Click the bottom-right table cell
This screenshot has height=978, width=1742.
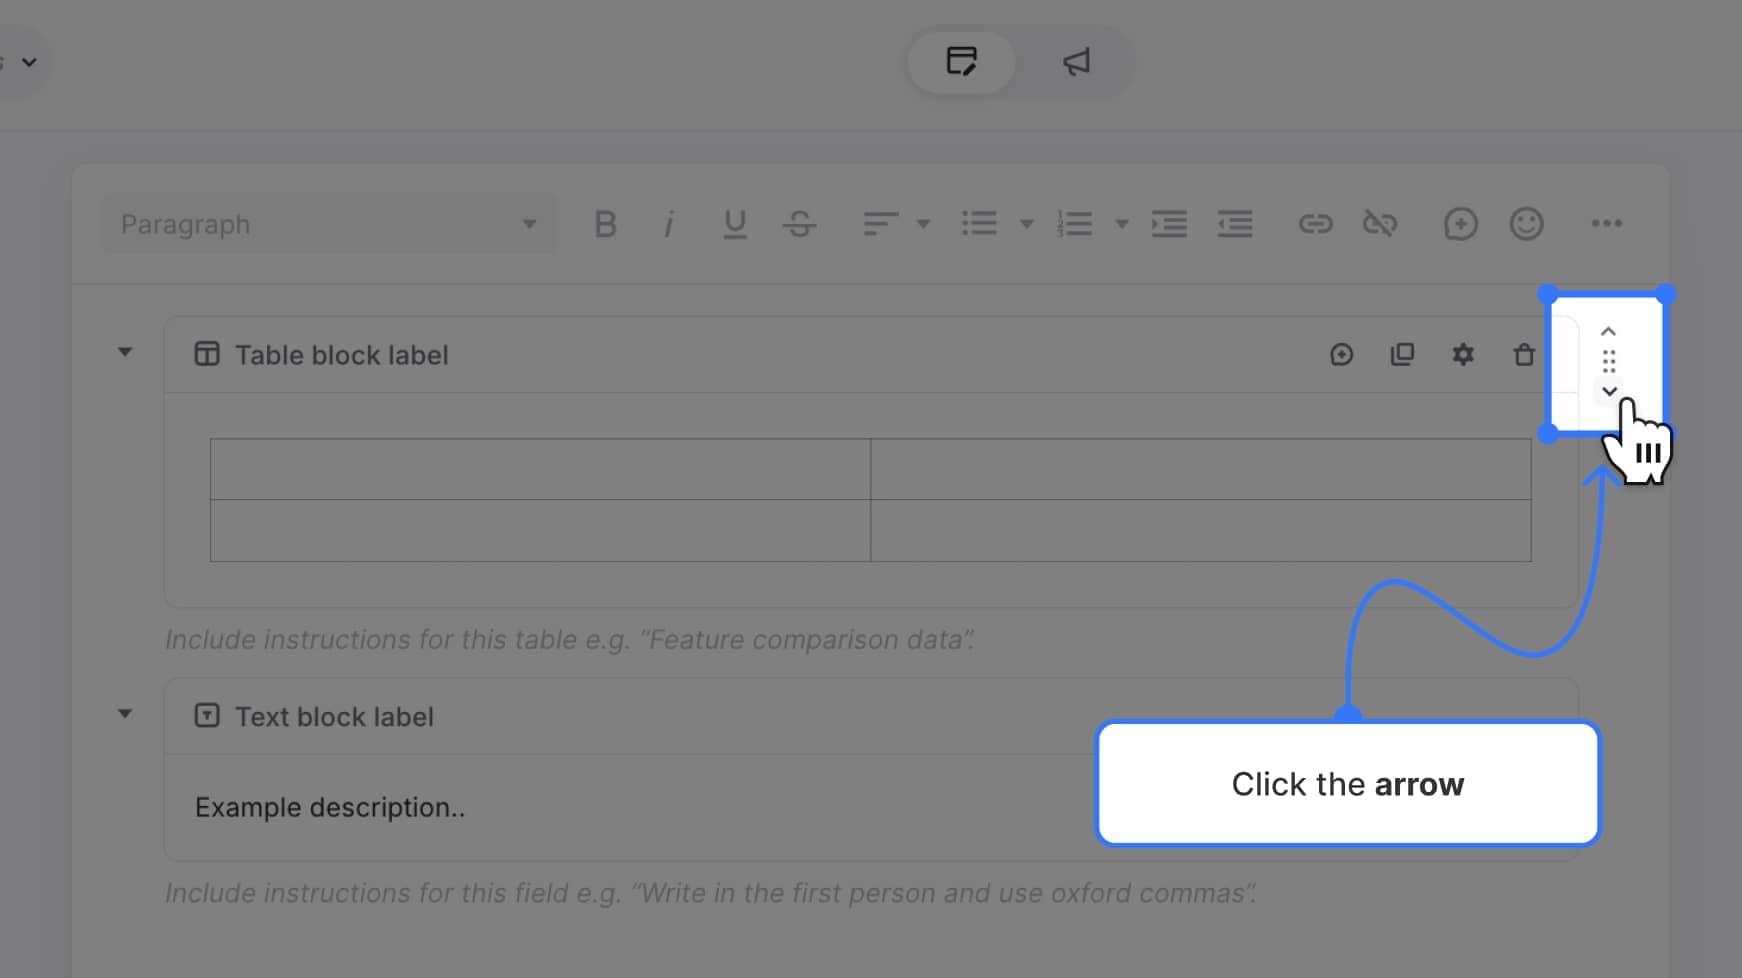click(1201, 531)
